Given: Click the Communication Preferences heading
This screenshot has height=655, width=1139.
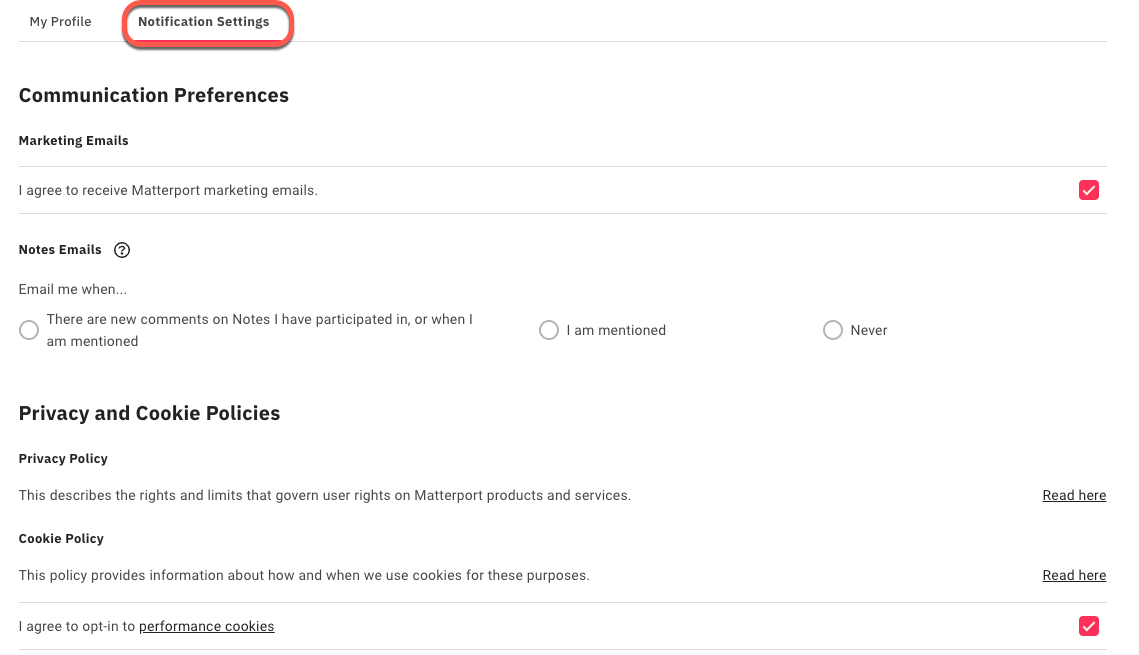Looking at the screenshot, I should [x=154, y=96].
